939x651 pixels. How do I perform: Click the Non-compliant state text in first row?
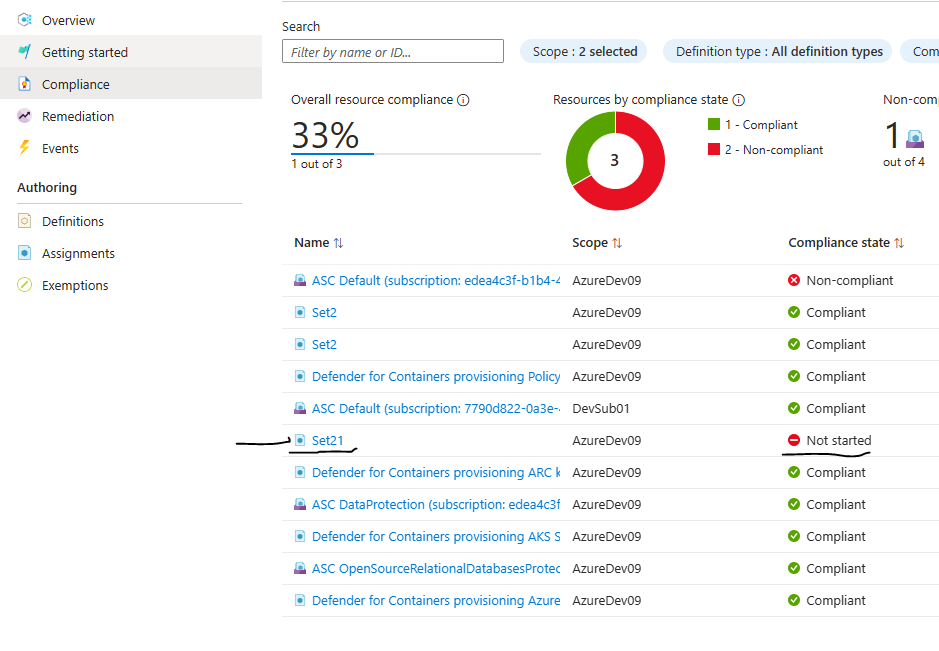[849, 280]
